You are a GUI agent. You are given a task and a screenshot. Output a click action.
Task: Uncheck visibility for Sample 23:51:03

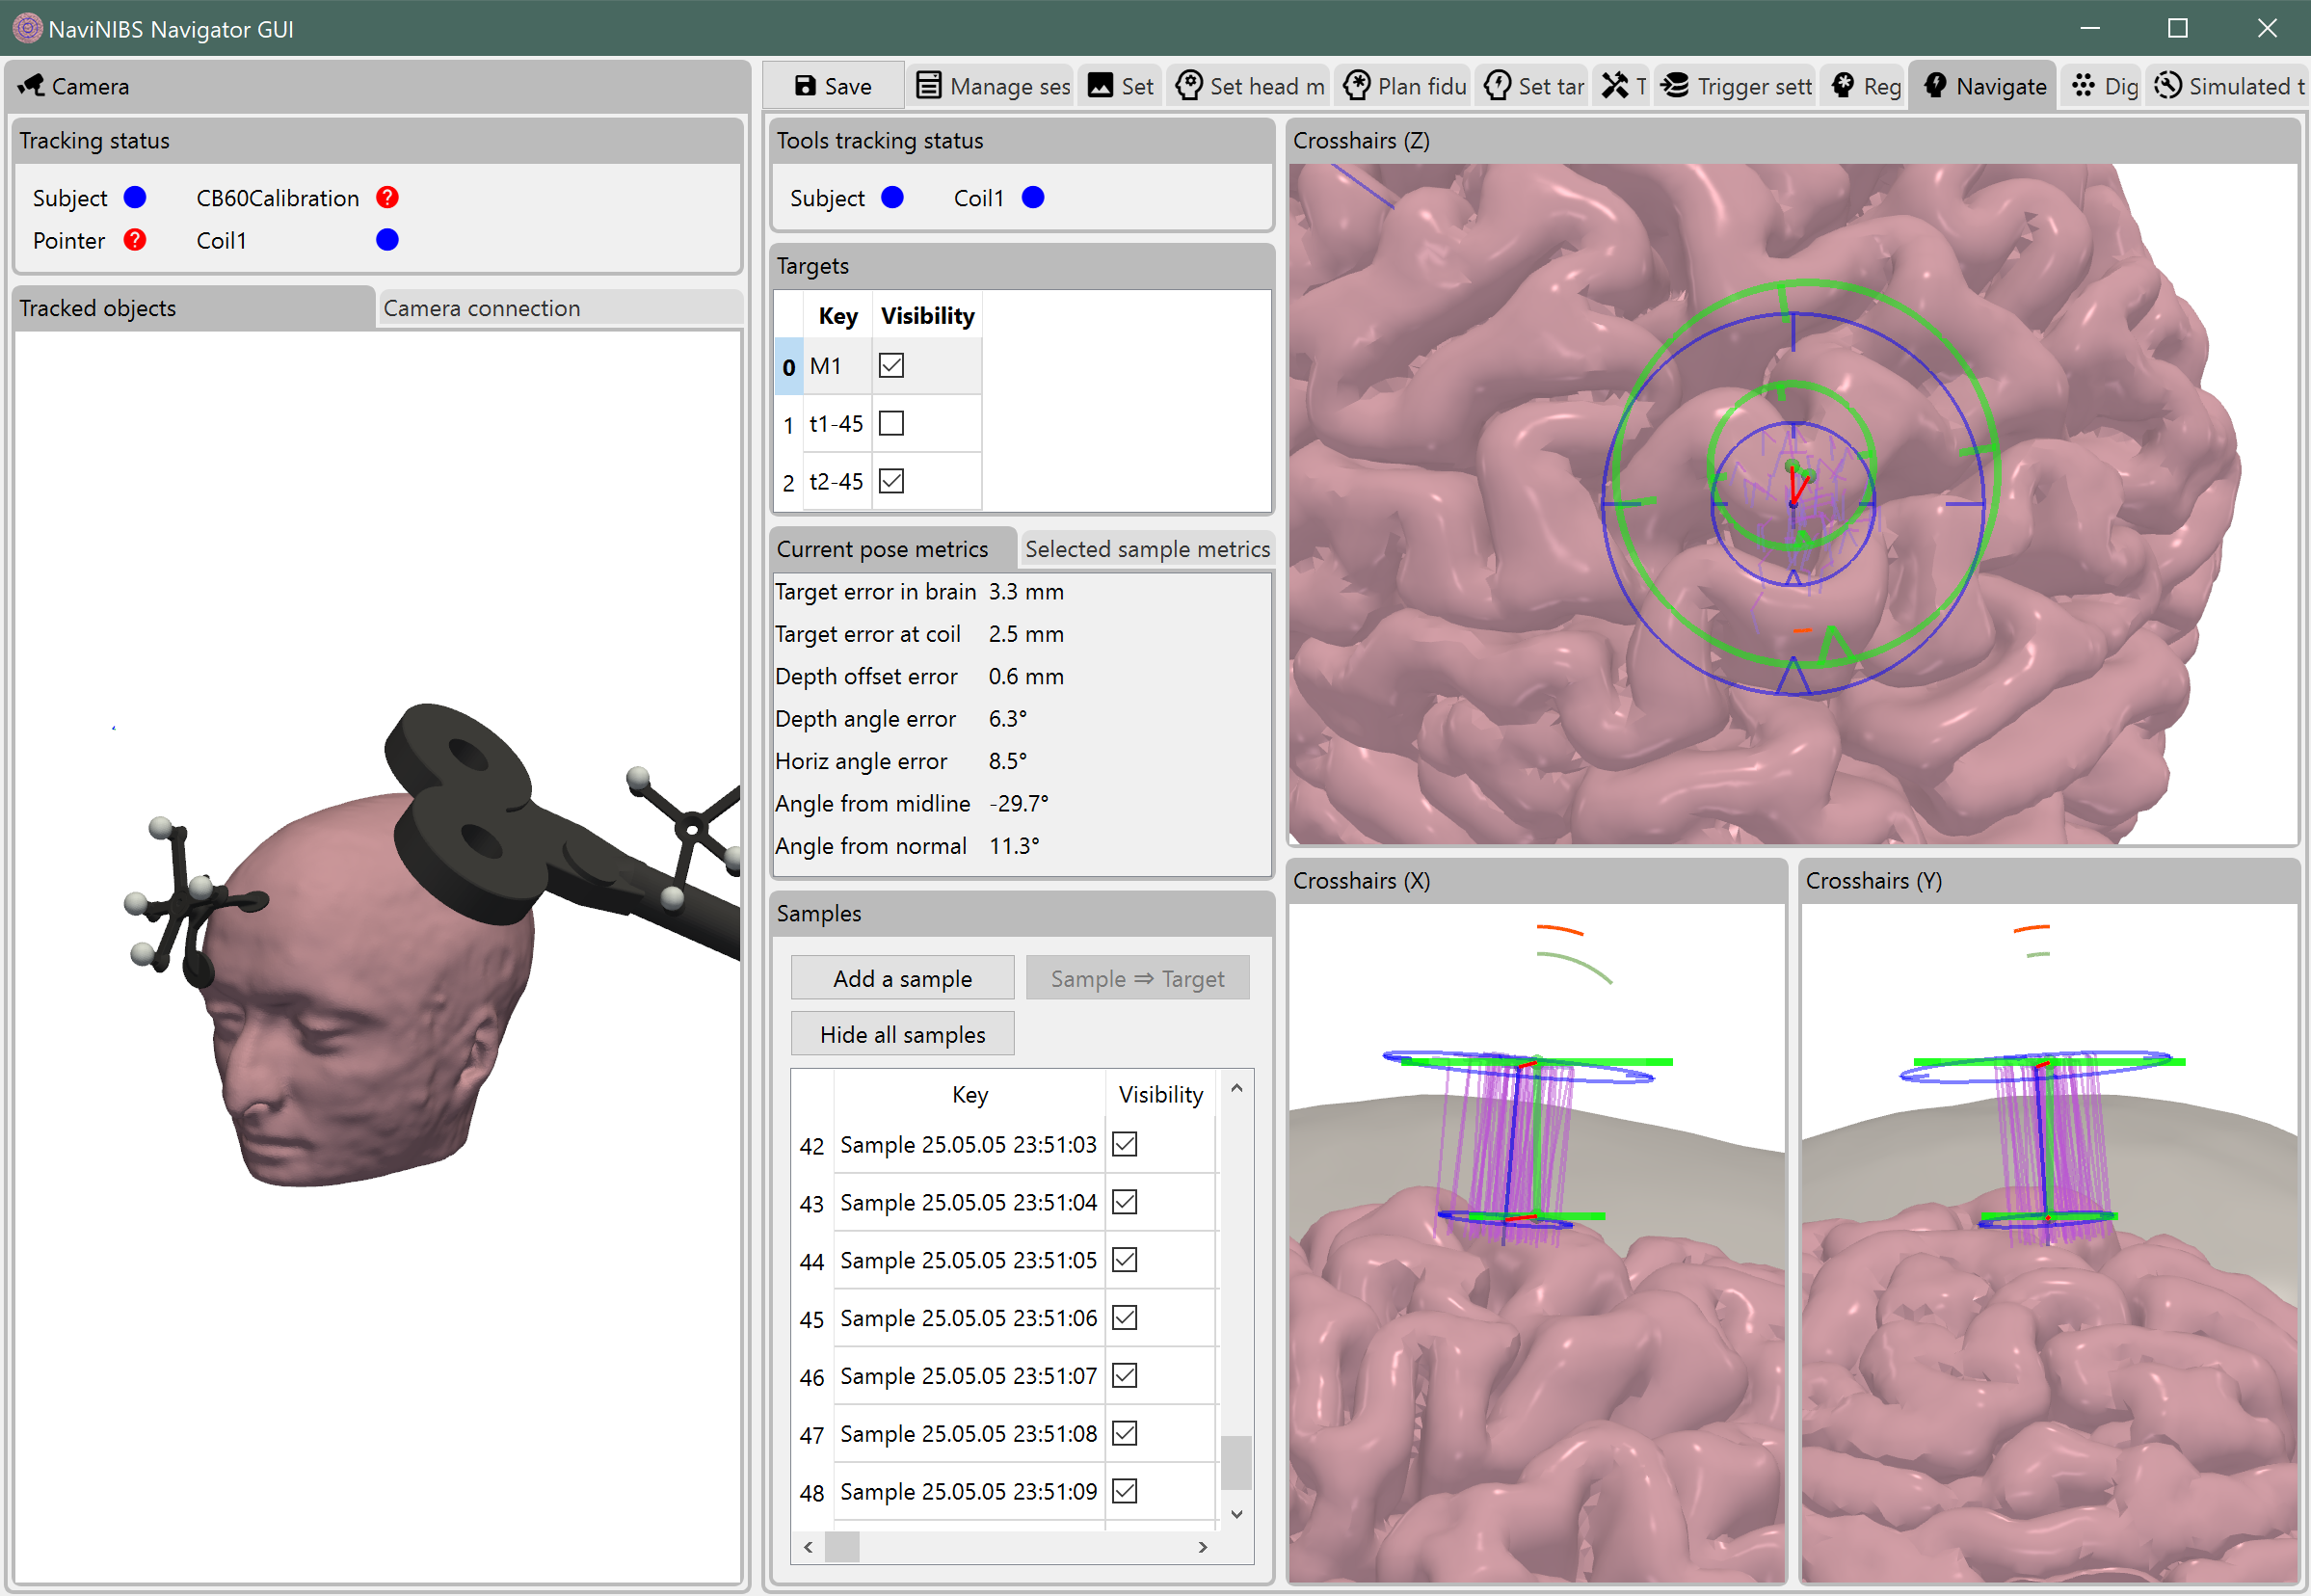1126,1145
